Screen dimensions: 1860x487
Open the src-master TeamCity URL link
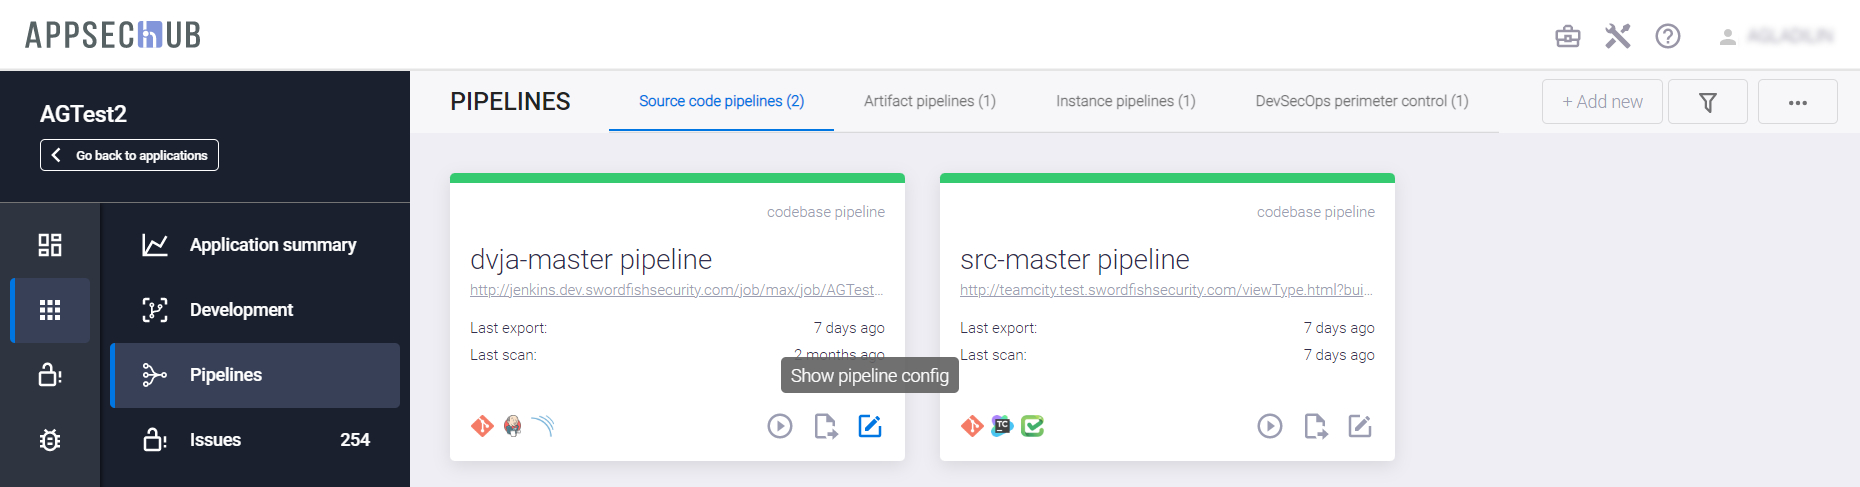click(1166, 290)
